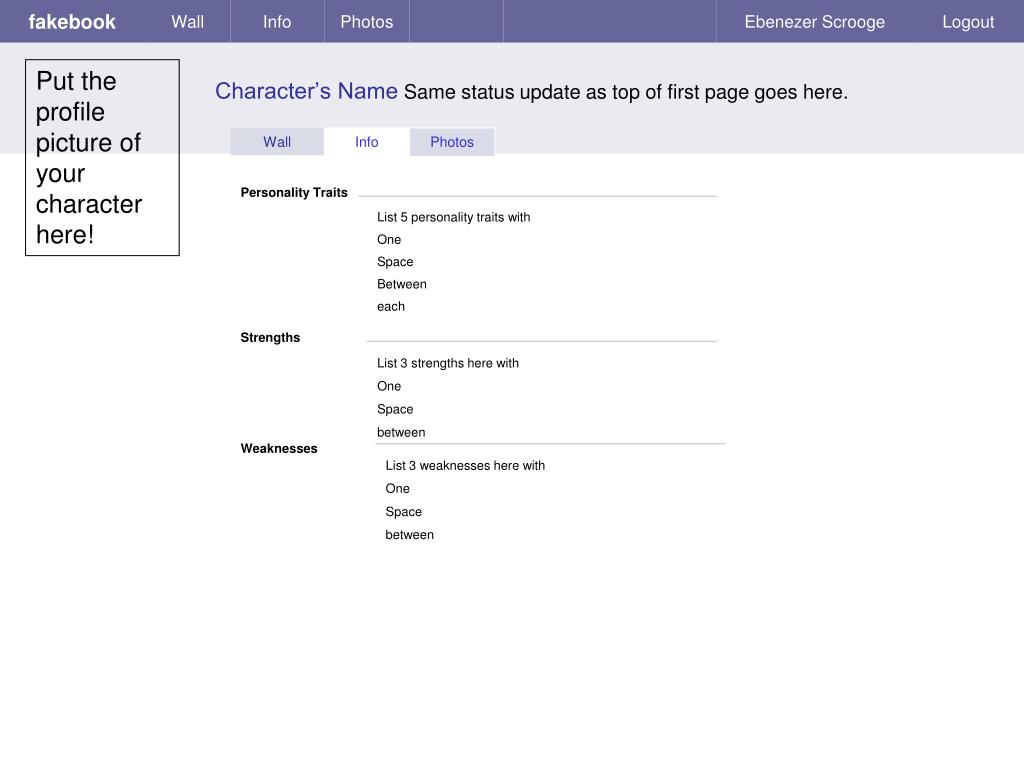Switch to the Photos profile tab
The width and height of the screenshot is (1024, 768).
coord(452,142)
